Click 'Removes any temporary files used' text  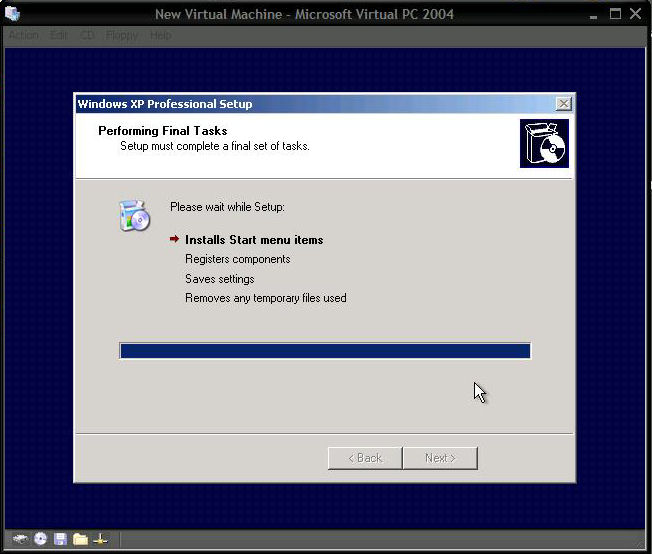266,298
